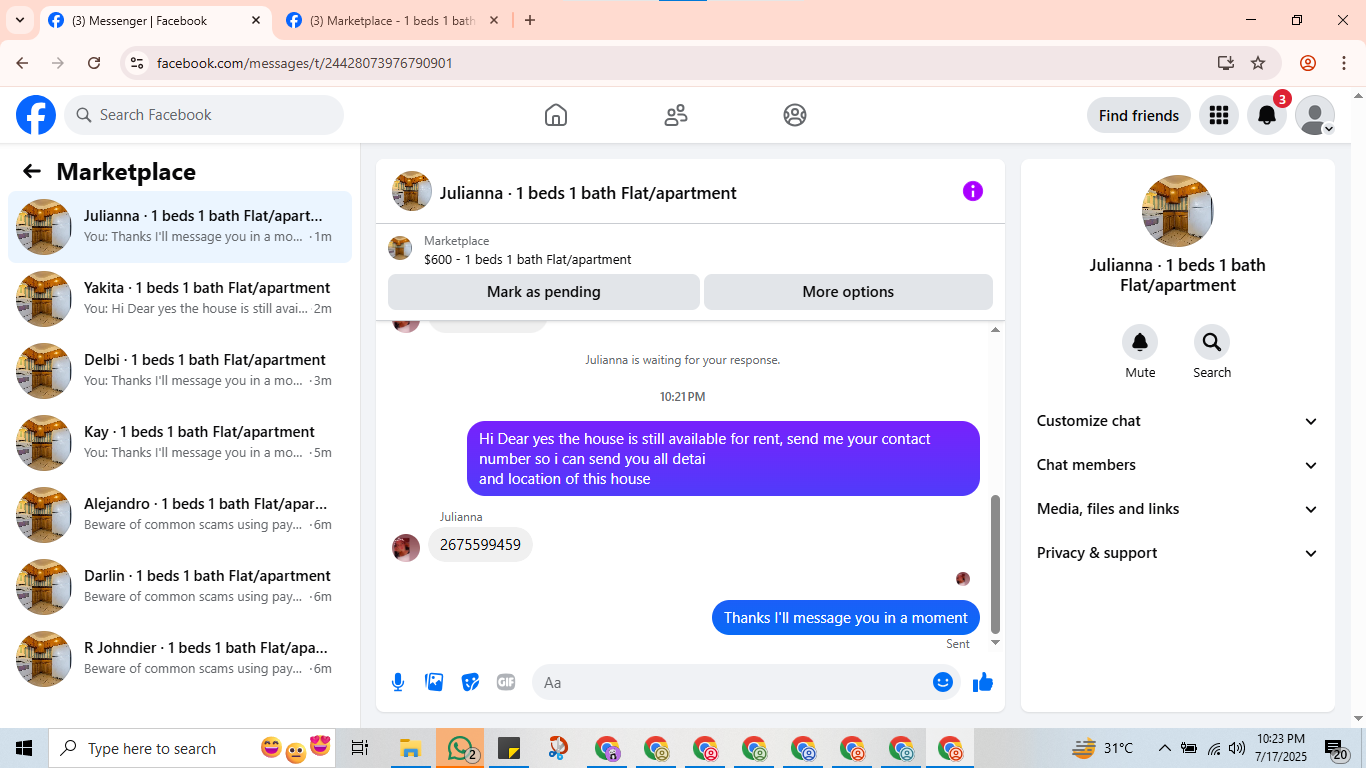This screenshot has width=1366, height=768.
Task: Open the $600 Marketplace listing link
Action: [528, 259]
